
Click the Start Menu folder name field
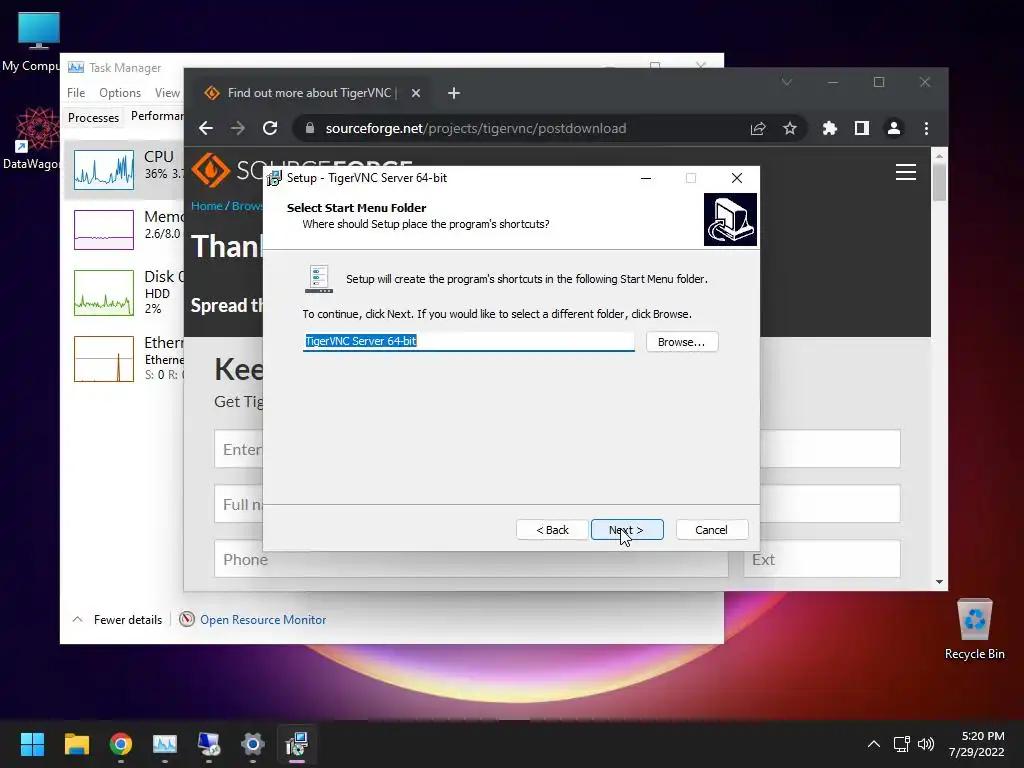(x=468, y=341)
